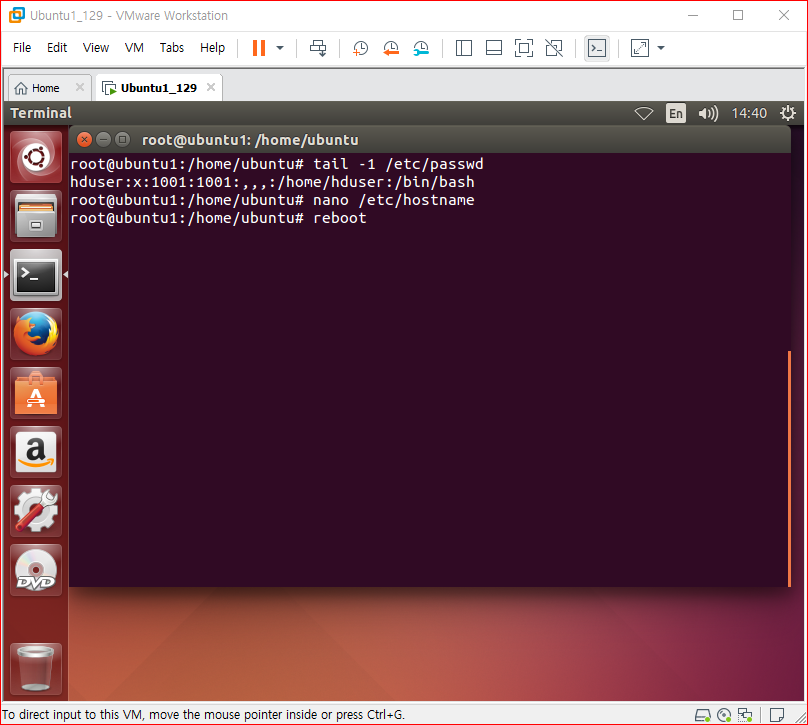Viewport: 808px width, 725px height.
Task: Toggle the library sidebar view
Action: click(x=464, y=48)
